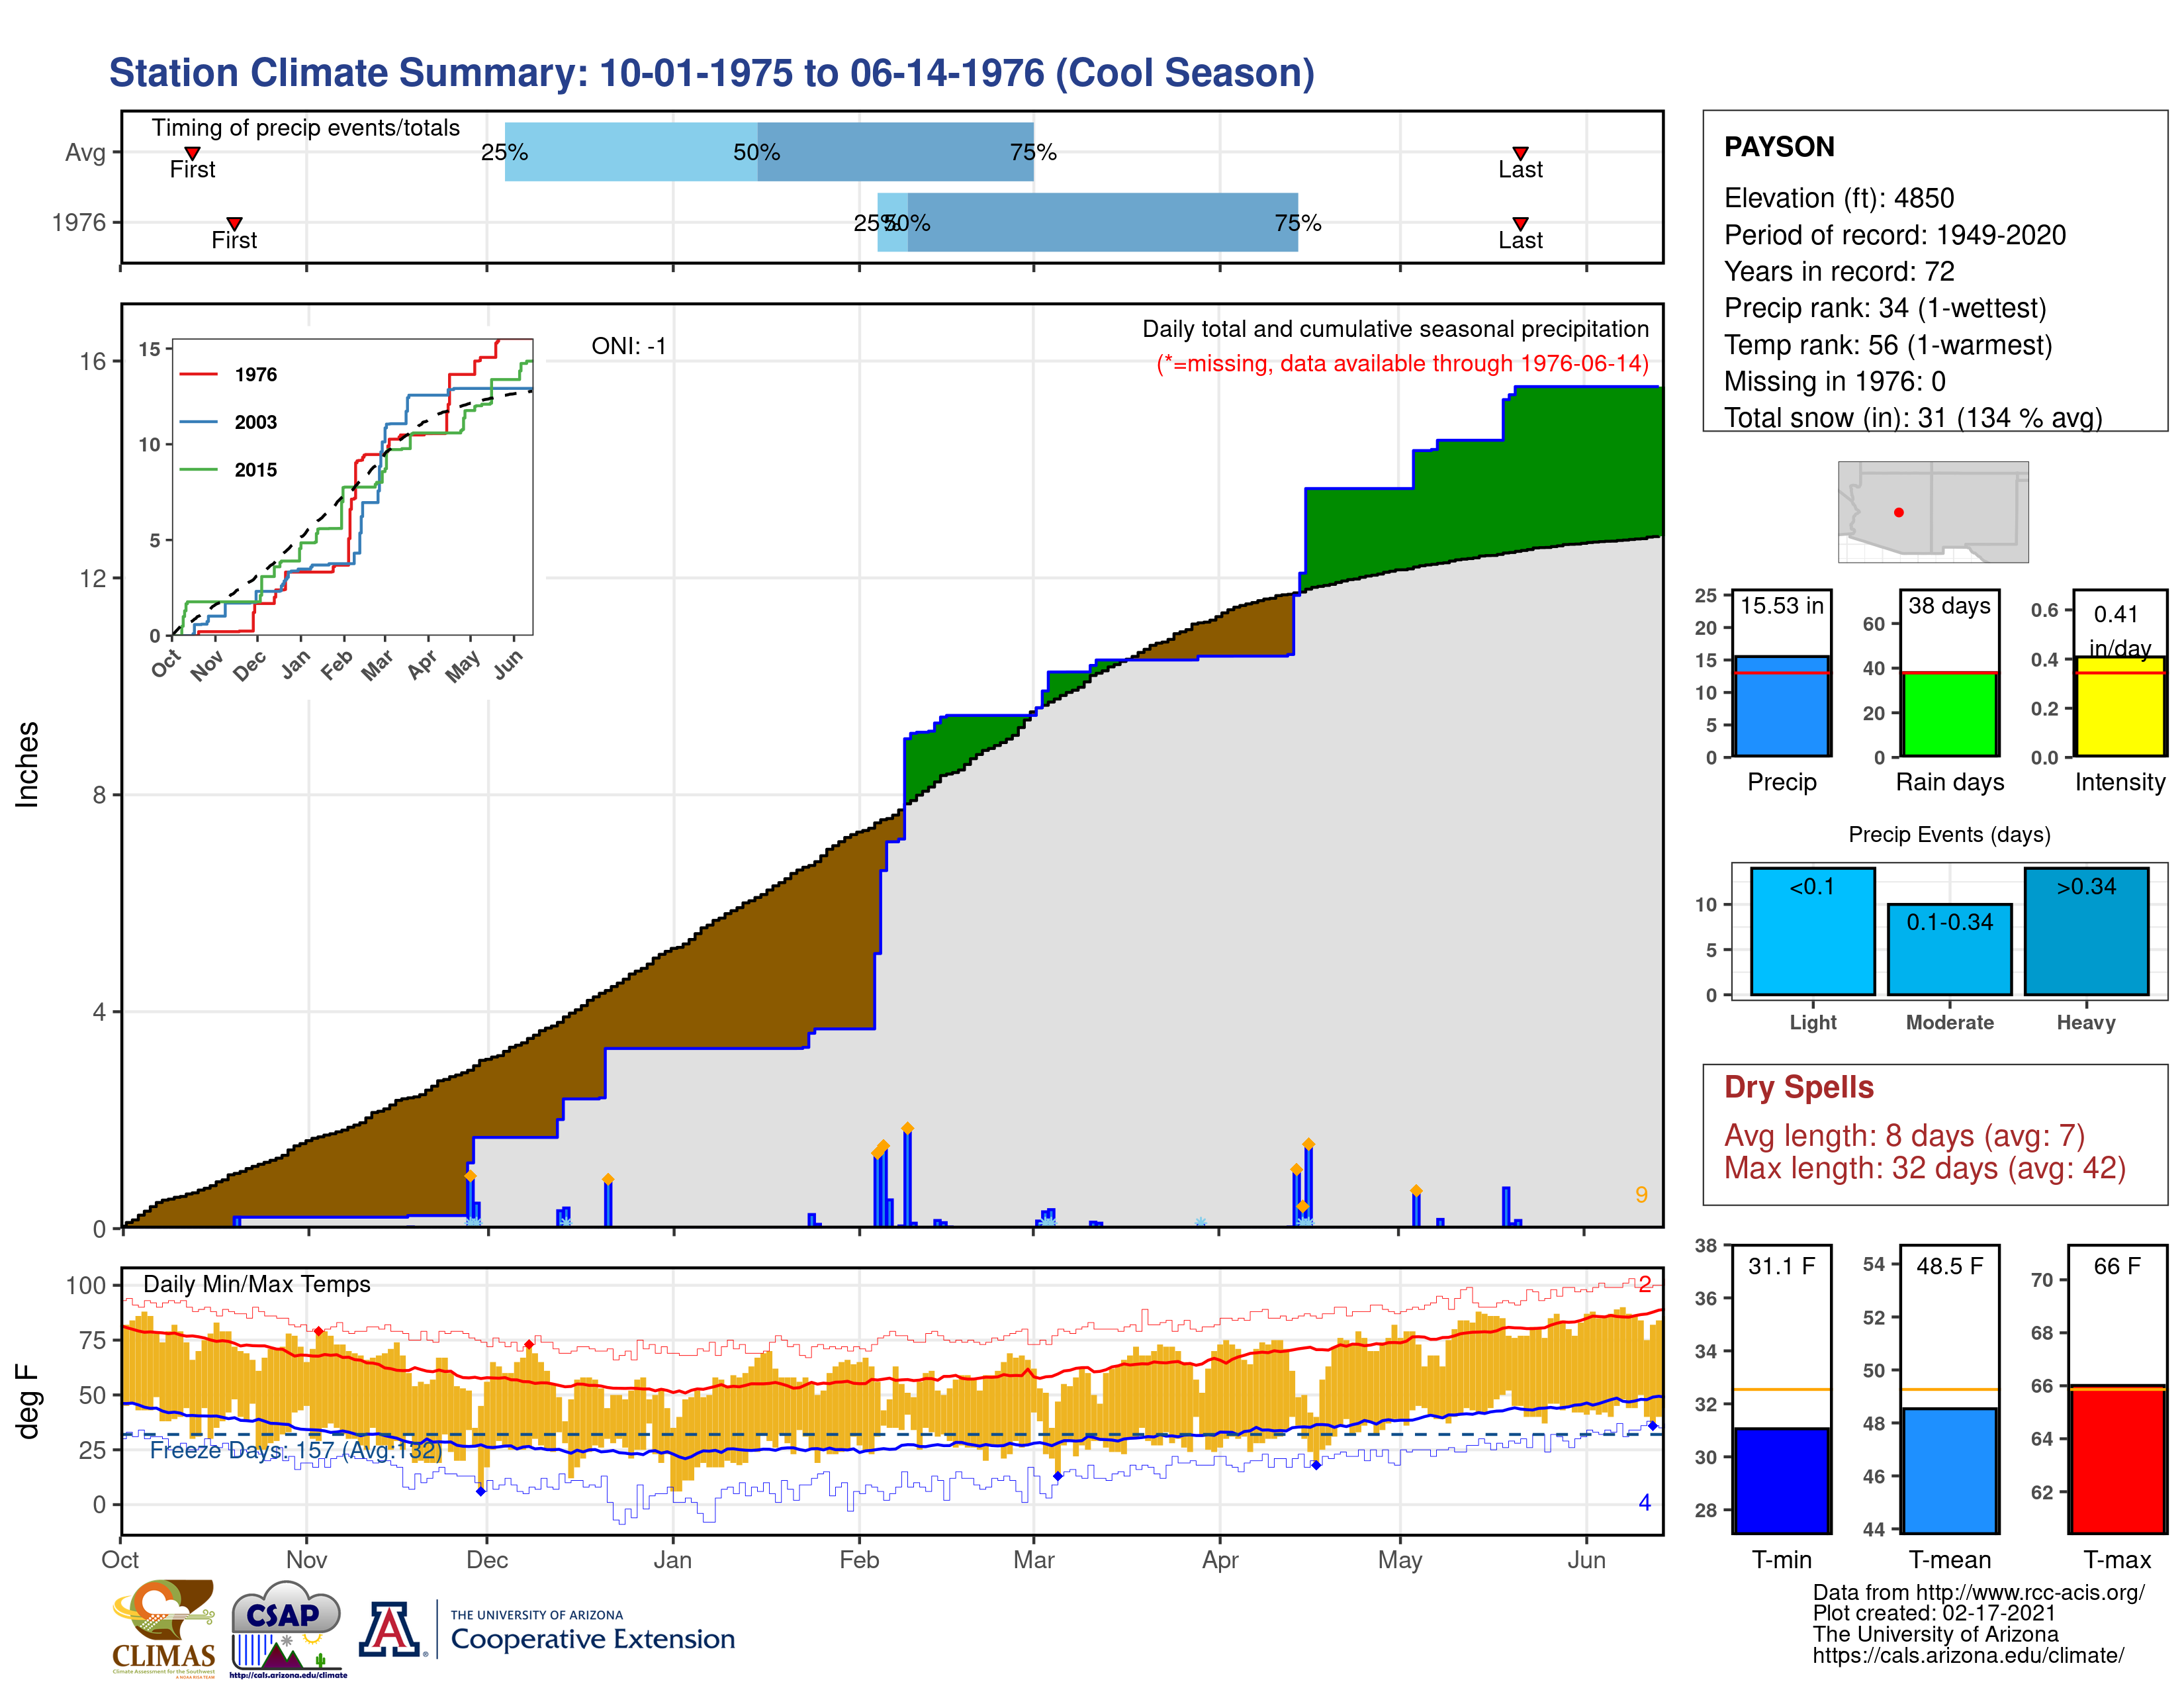Click the green Rain days bar
Viewport: 2184px width, 1688px height.
click(x=1949, y=714)
